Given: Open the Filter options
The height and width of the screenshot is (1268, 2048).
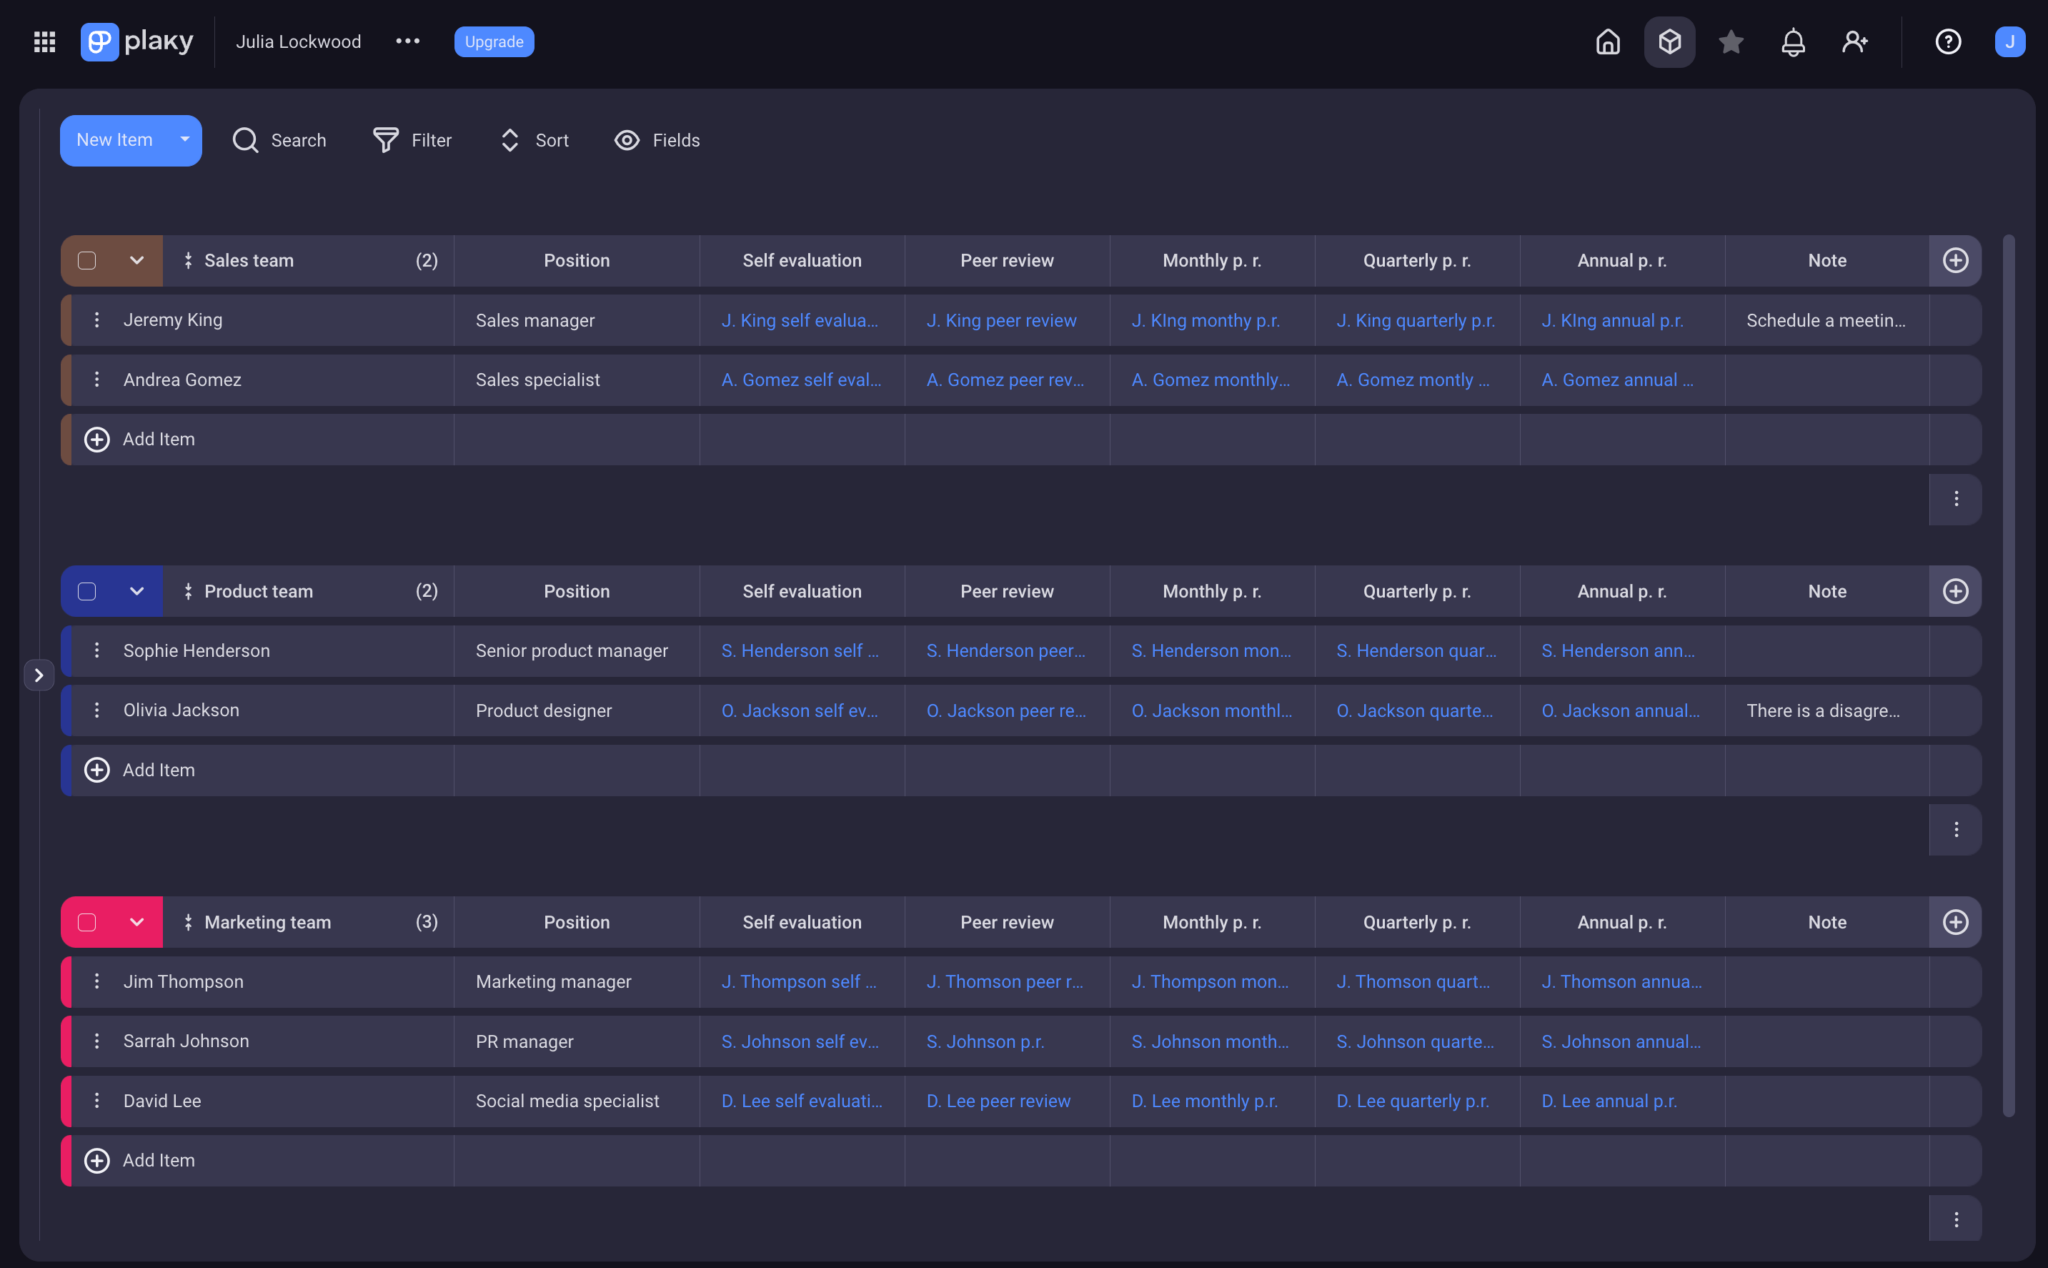Looking at the screenshot, I should coord(412,140).
